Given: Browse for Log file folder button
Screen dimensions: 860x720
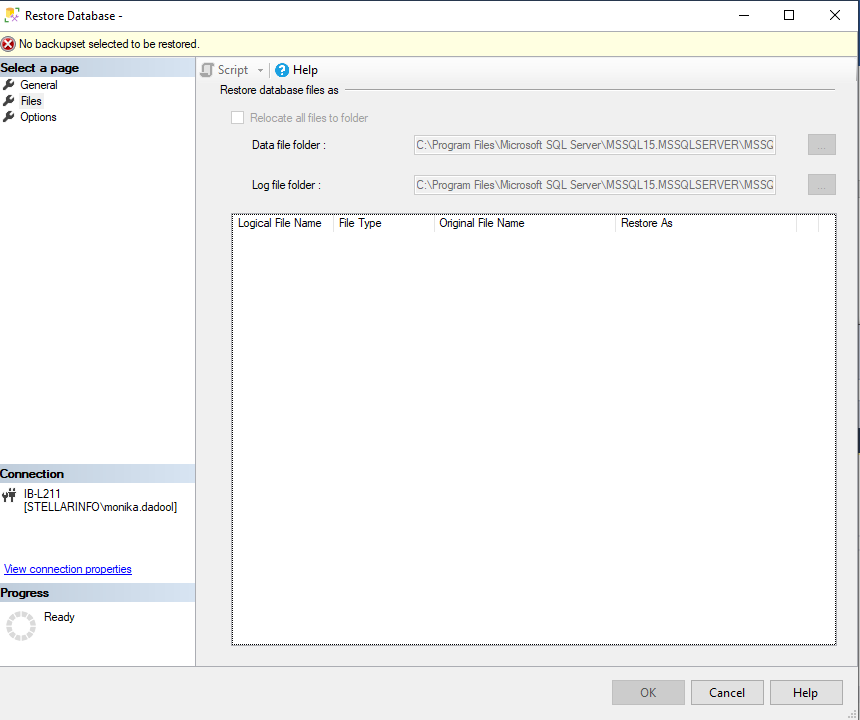Looking at the screenshot, I should tap(822, 185).
